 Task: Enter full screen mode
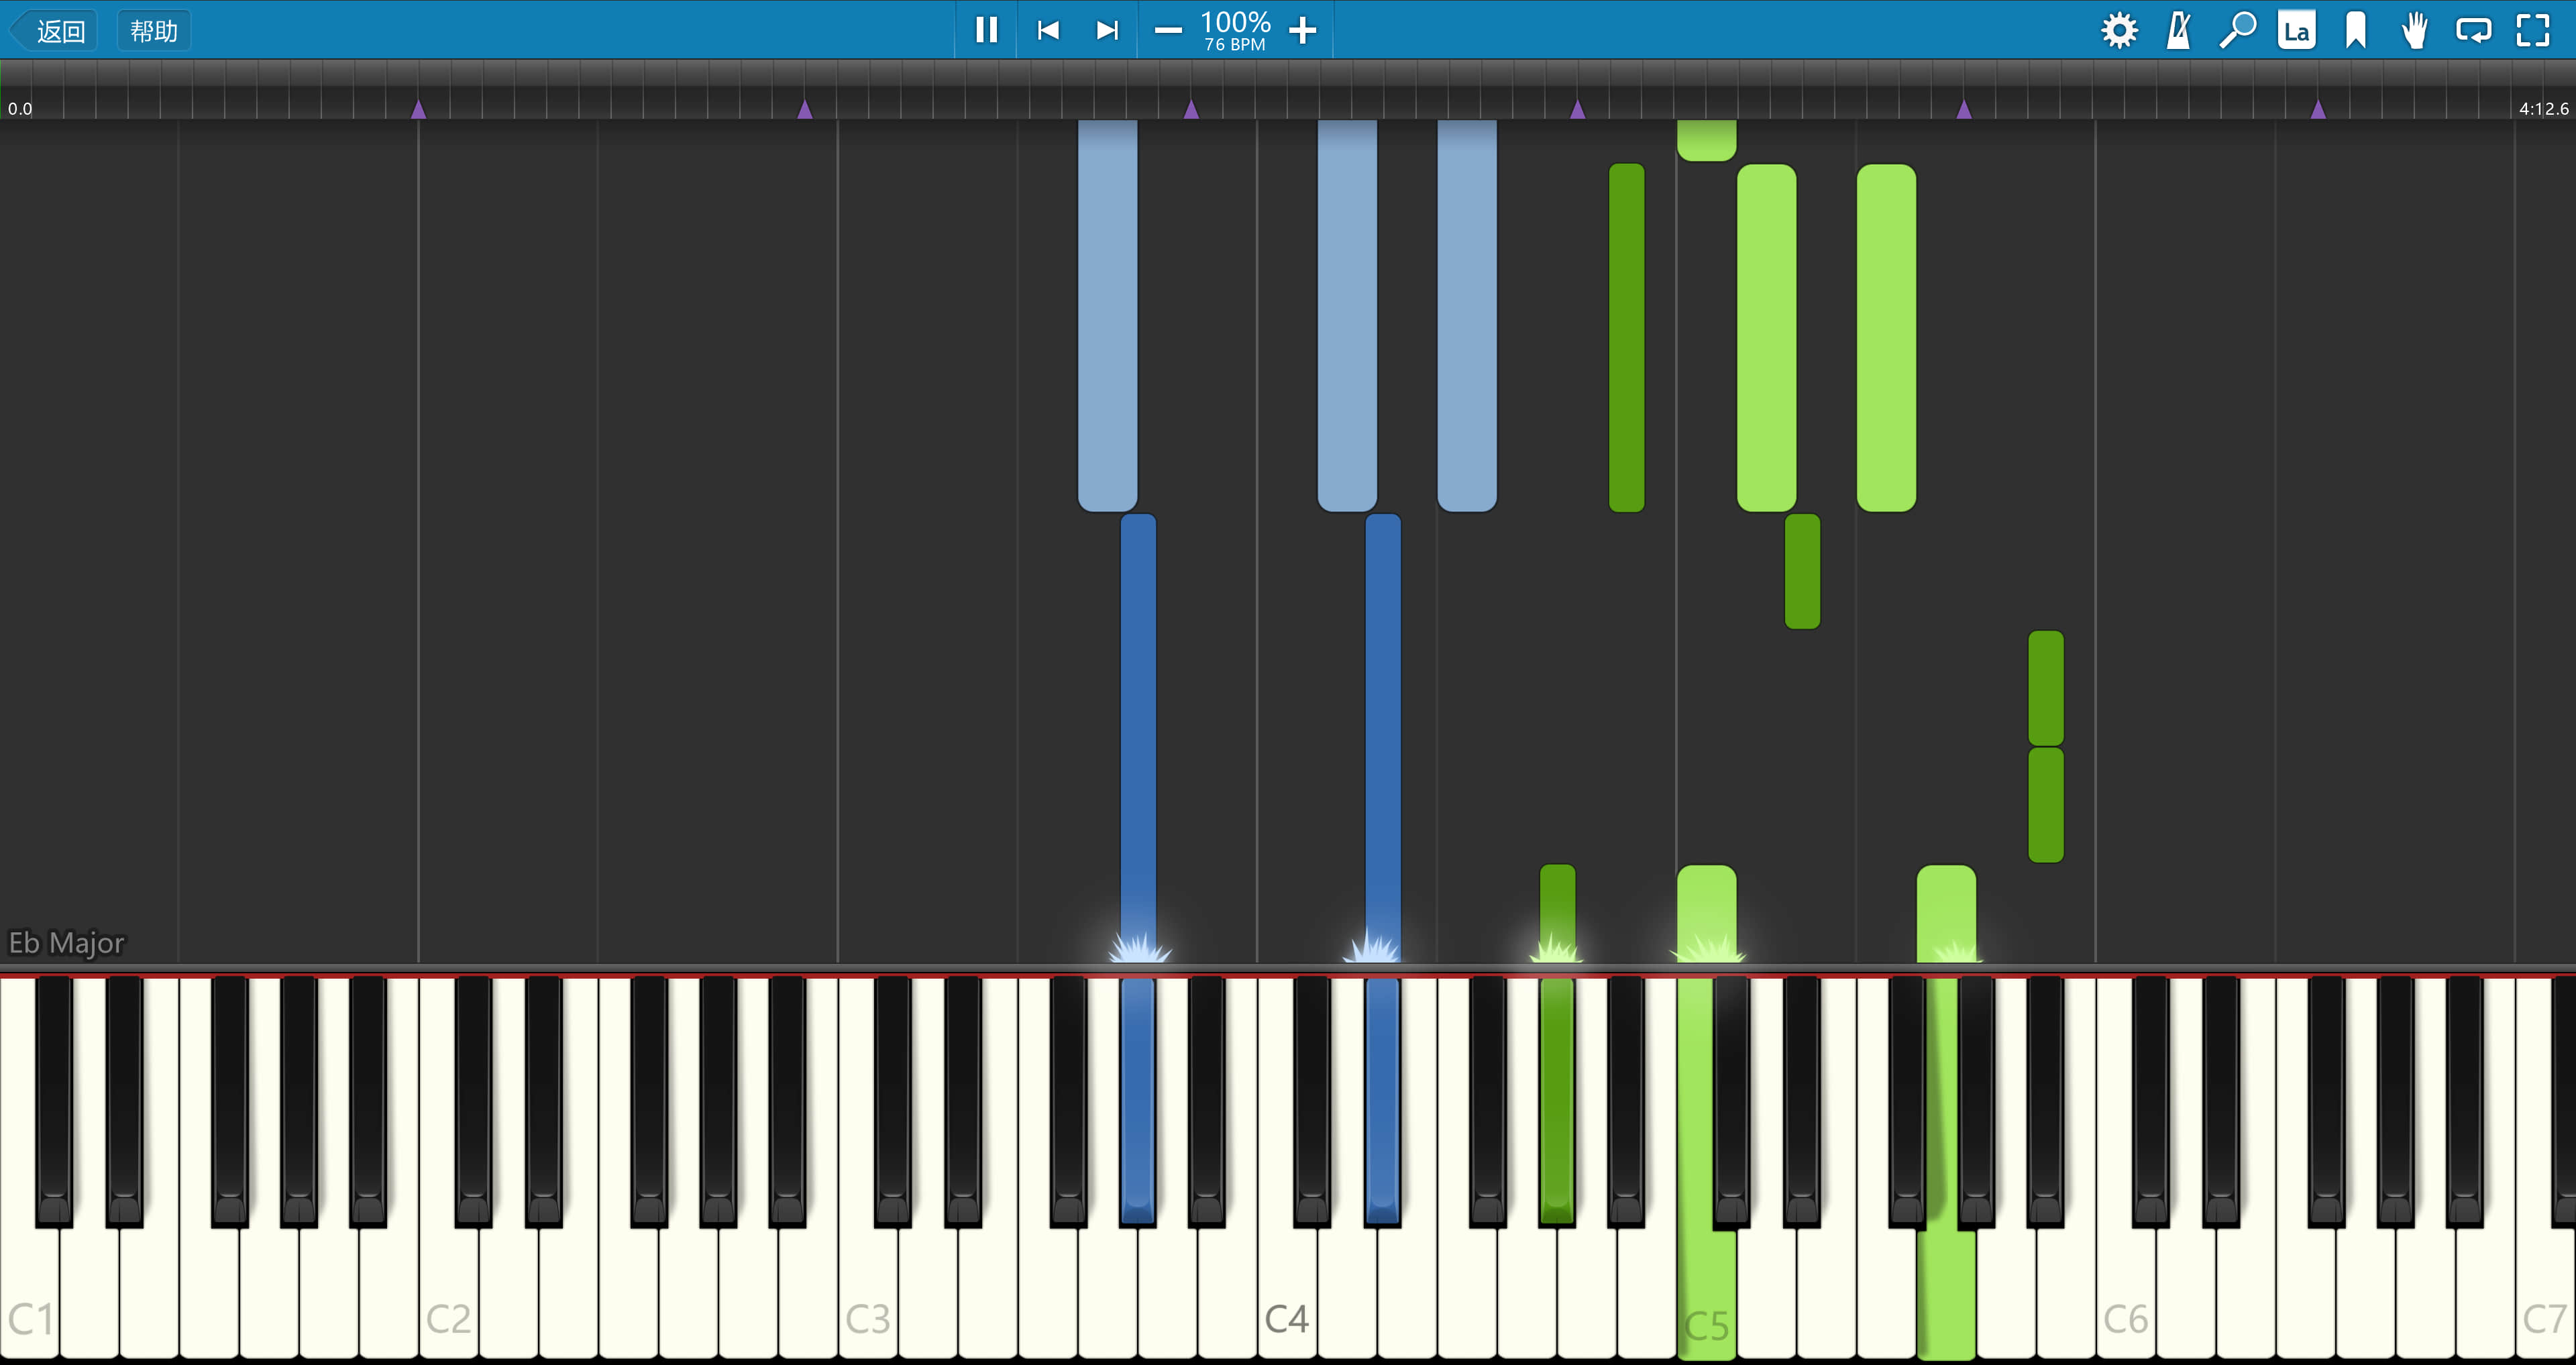coord(2533,30)
